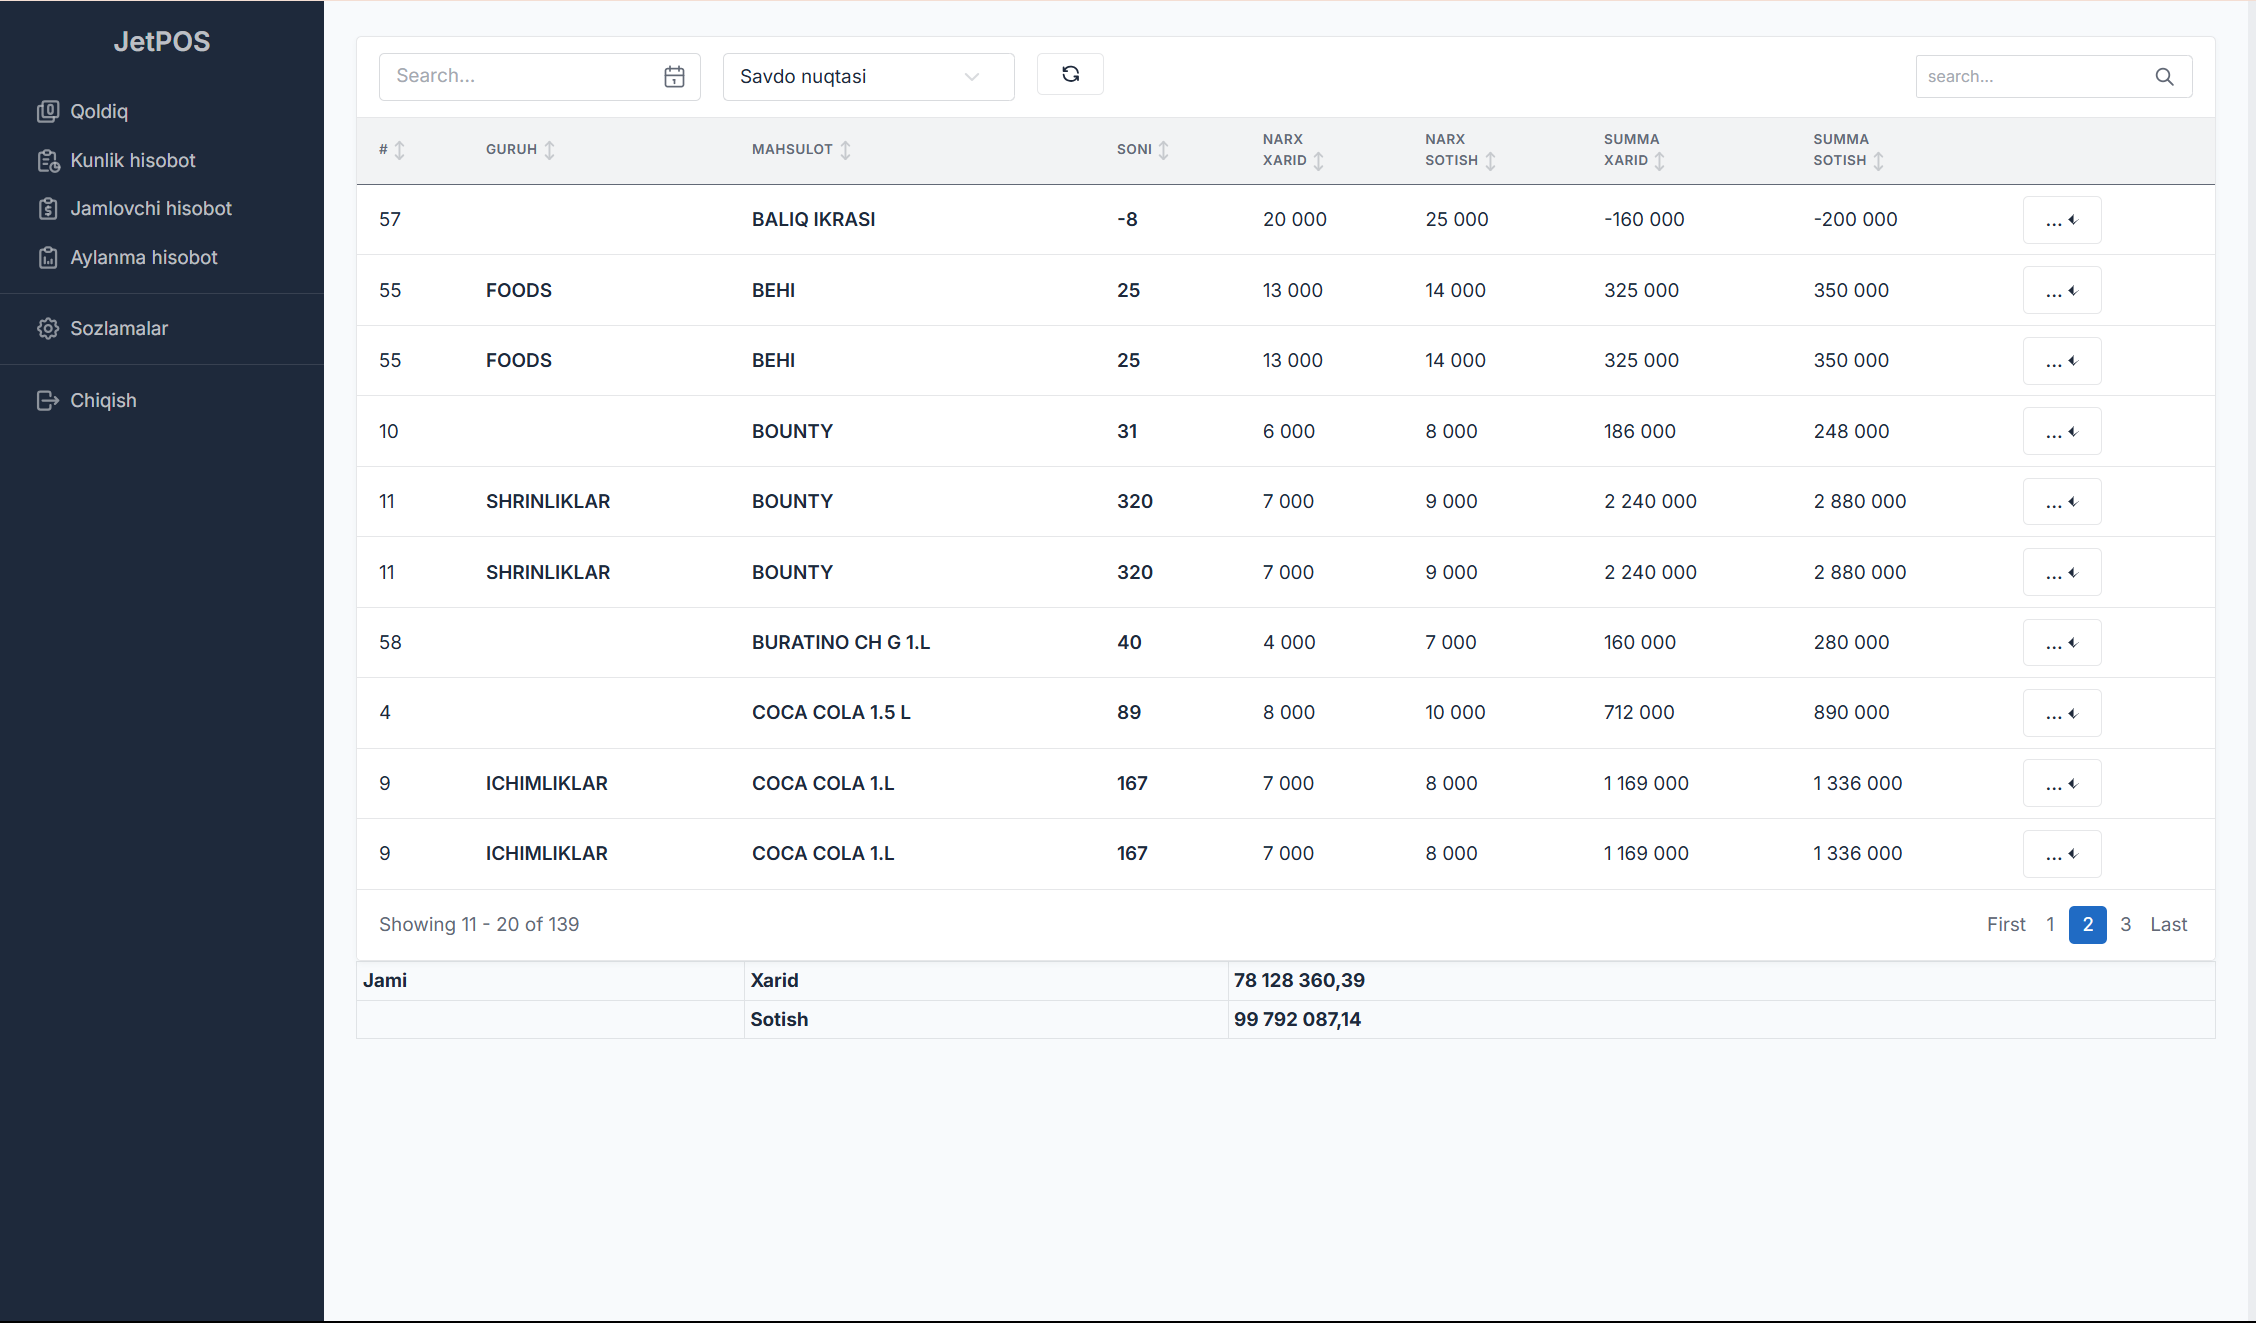
Task: Click the 248 000 summa sotish value
Action: [x=1852, y=431]
